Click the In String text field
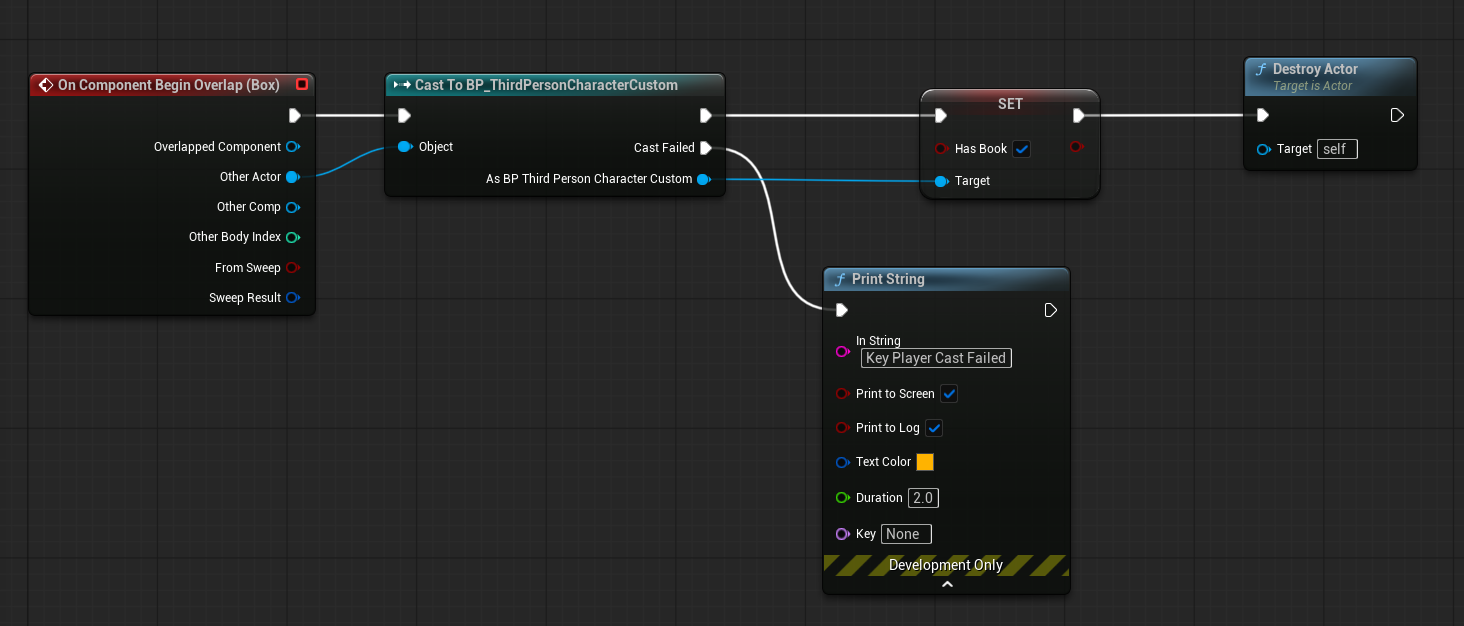Viewport: 1464px width, 626px height. pos(936,358)
